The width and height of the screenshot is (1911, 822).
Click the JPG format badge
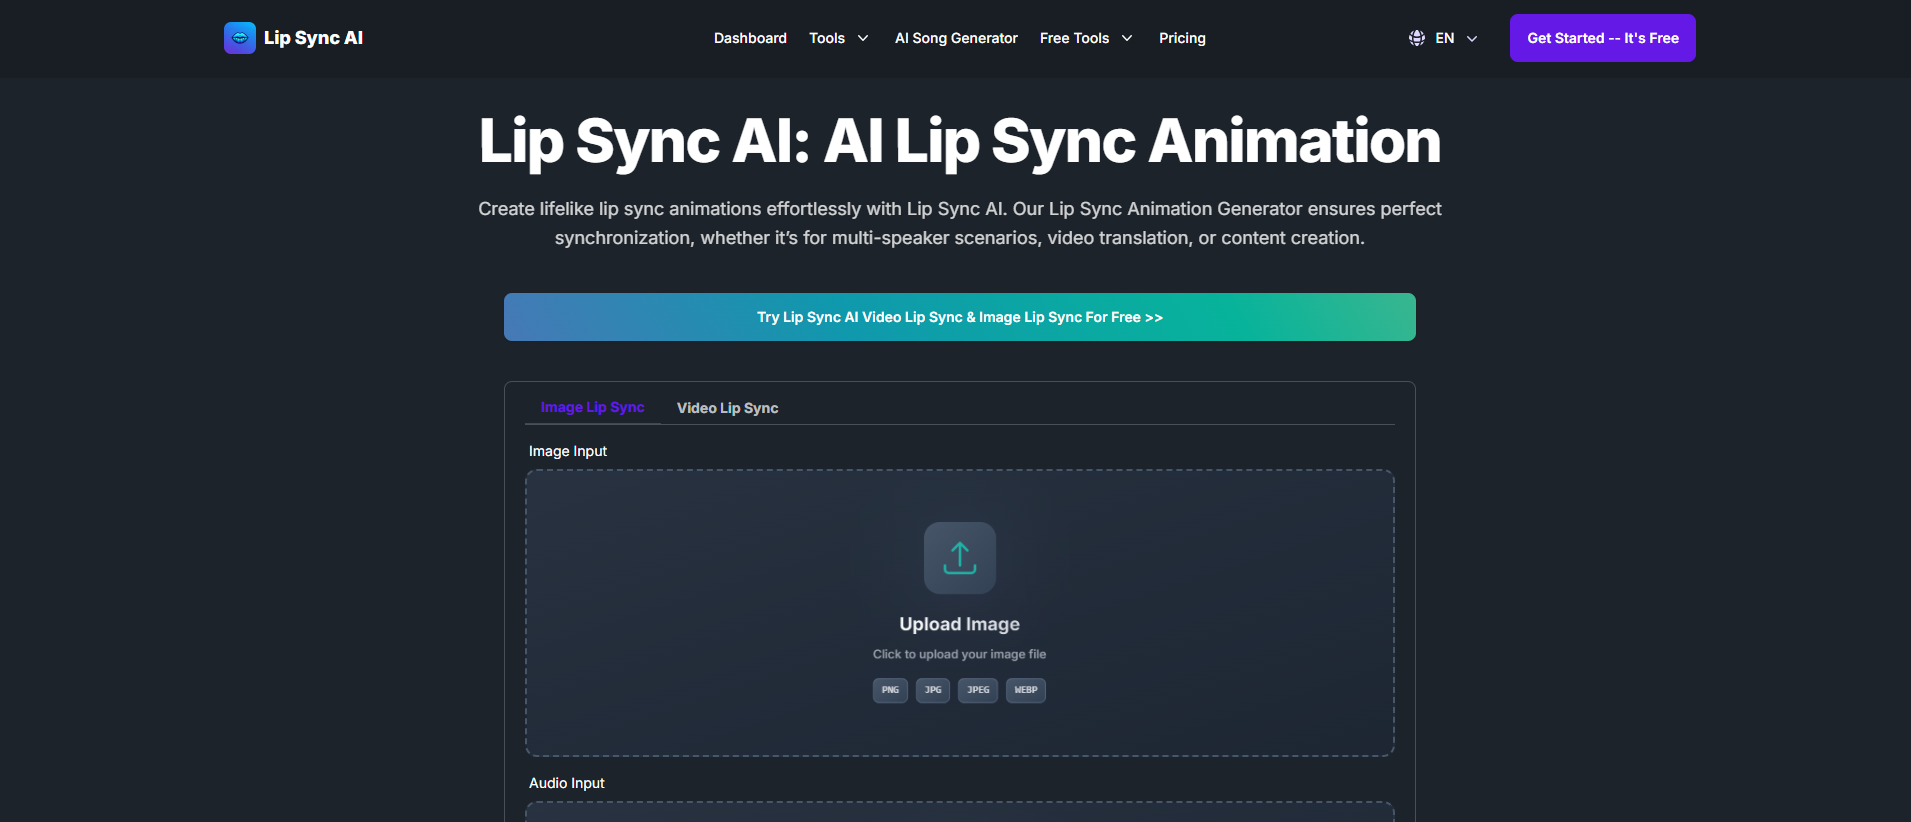tap(933, 690)
